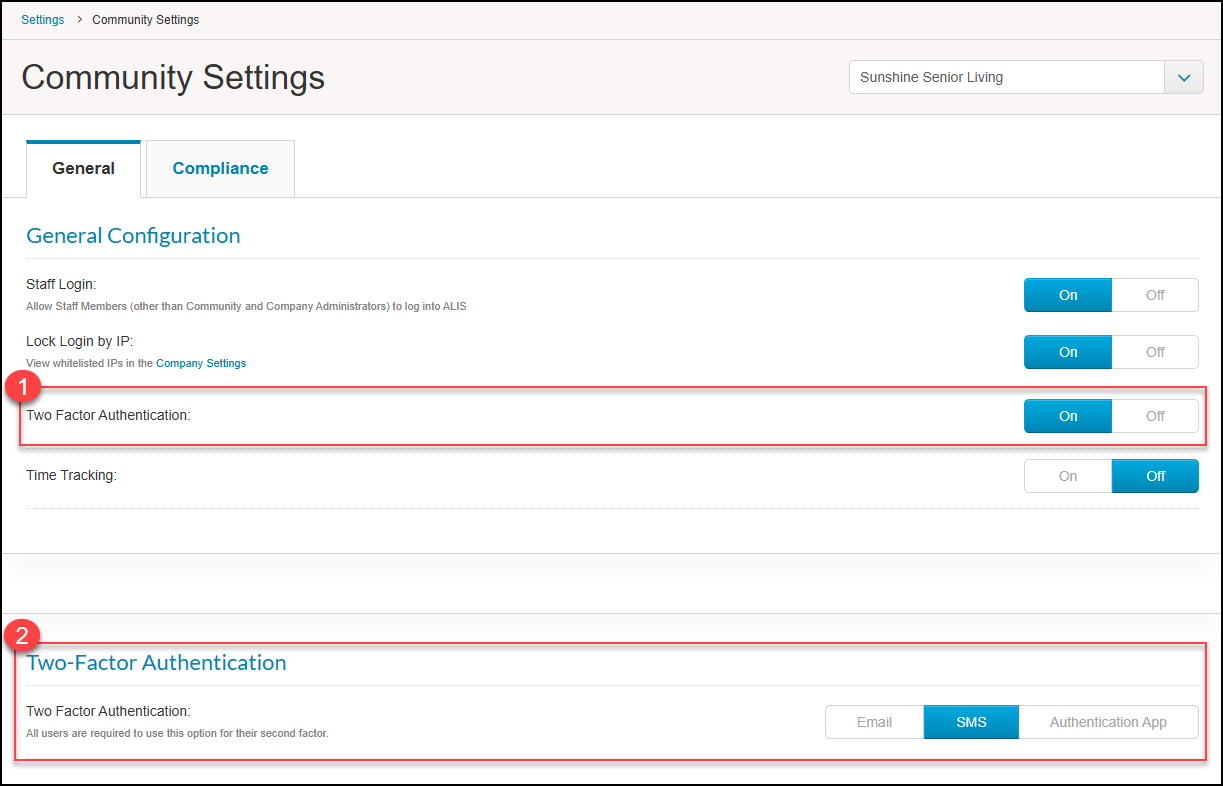Turn Lock Login by IP On

point(1068,352)
